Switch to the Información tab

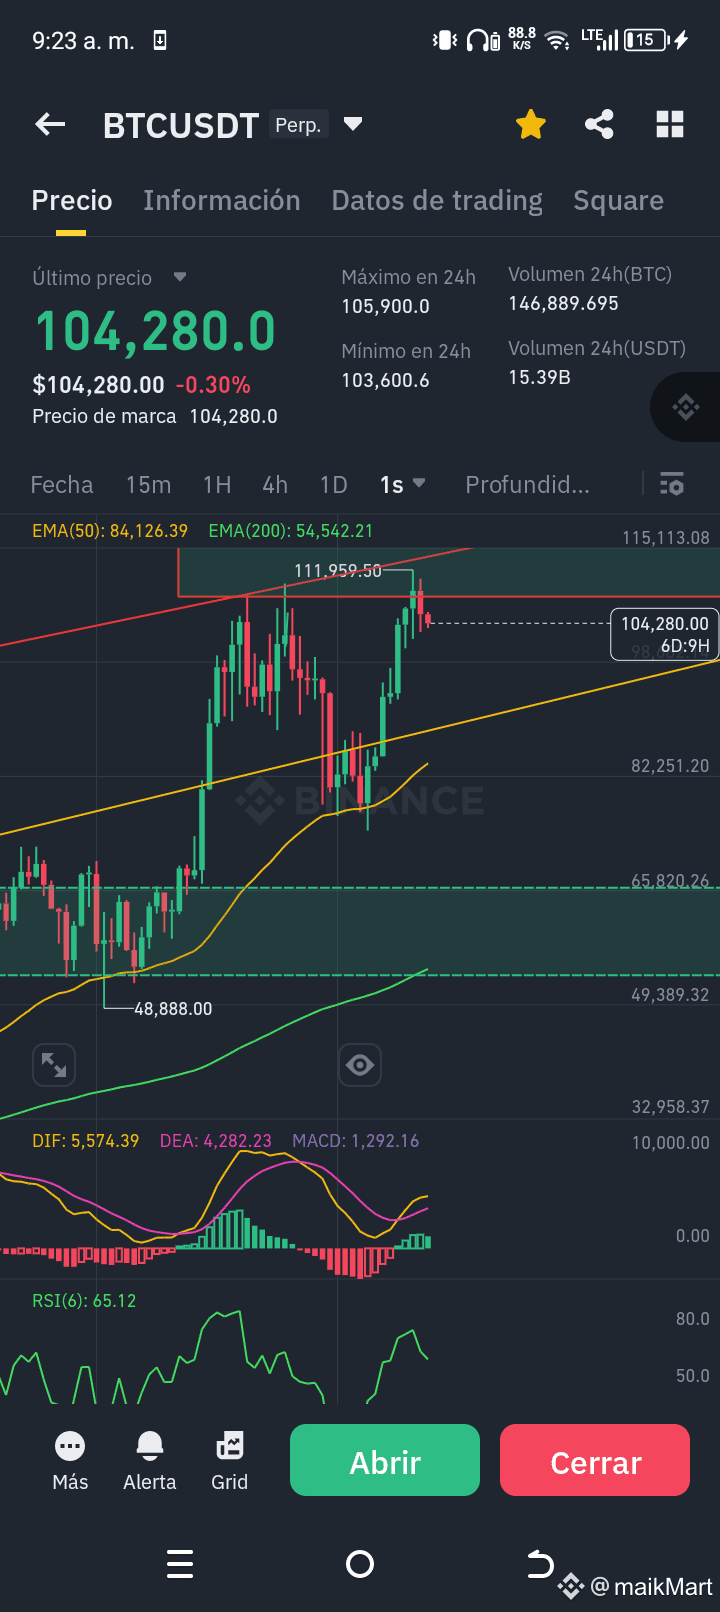coord(222,200)
